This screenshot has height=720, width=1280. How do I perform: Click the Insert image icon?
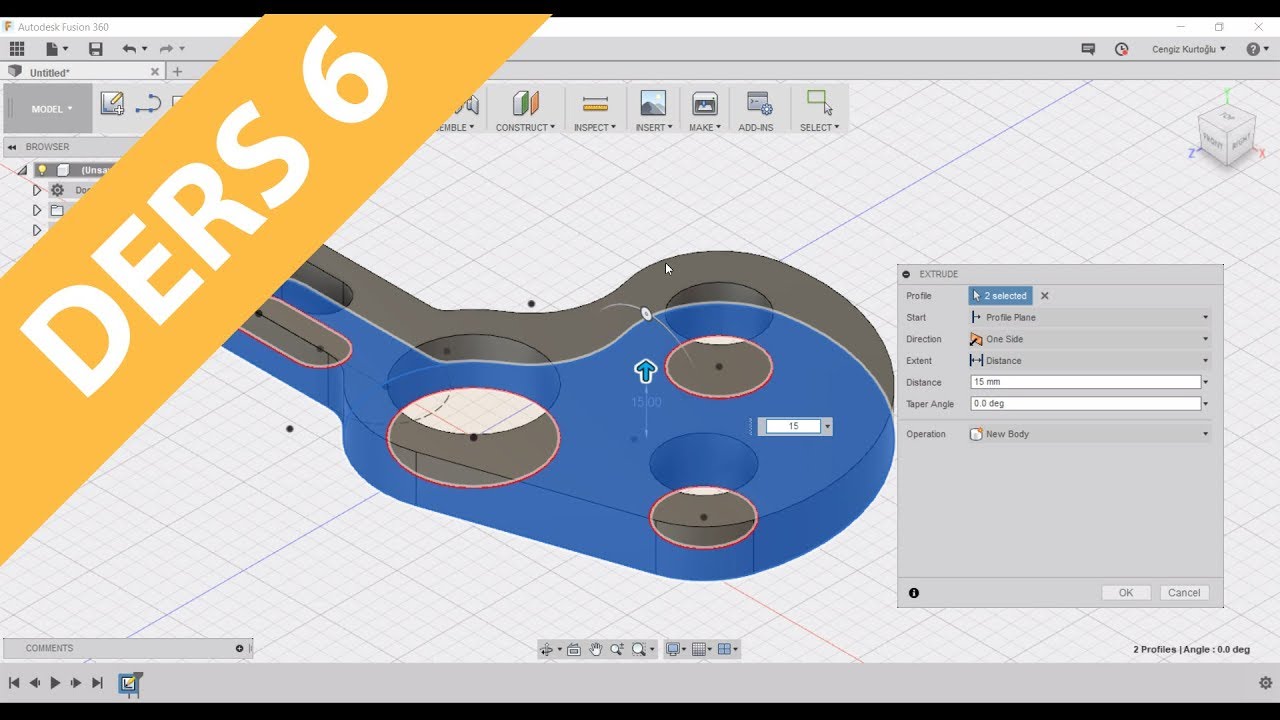click(x=653, y=103)
